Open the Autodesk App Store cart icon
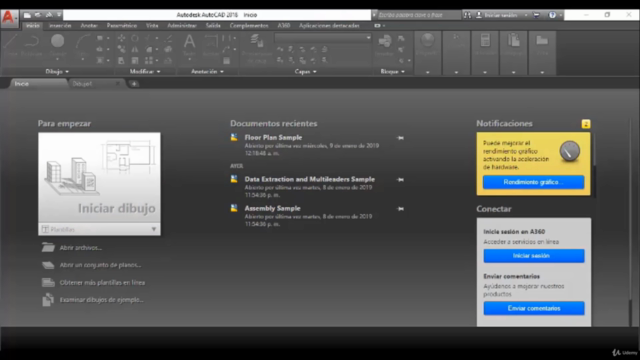This screenshot has height=360, width=640. tap(536, 15)
